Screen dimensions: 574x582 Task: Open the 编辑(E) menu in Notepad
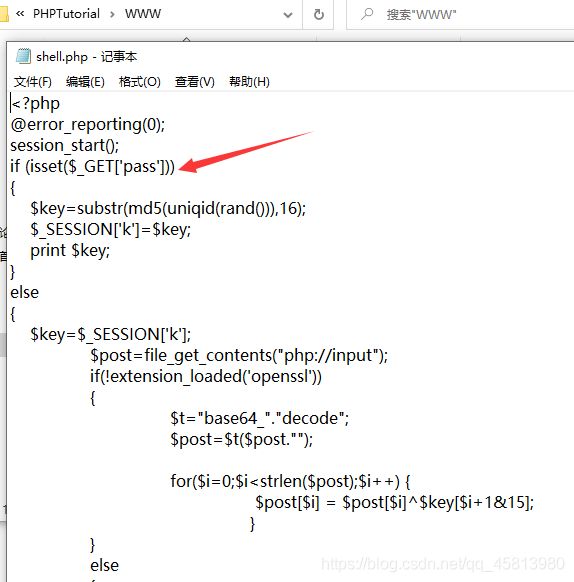click(x=85, y=82)
